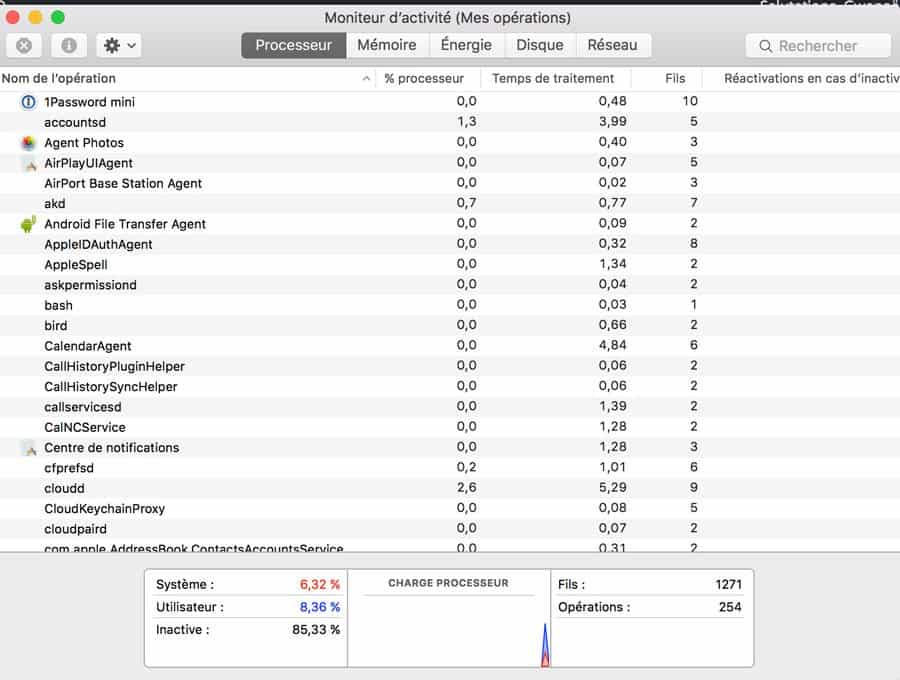Click the process info (i) icon
This screenshot has height=680, width=900.
tap(68, 45)
